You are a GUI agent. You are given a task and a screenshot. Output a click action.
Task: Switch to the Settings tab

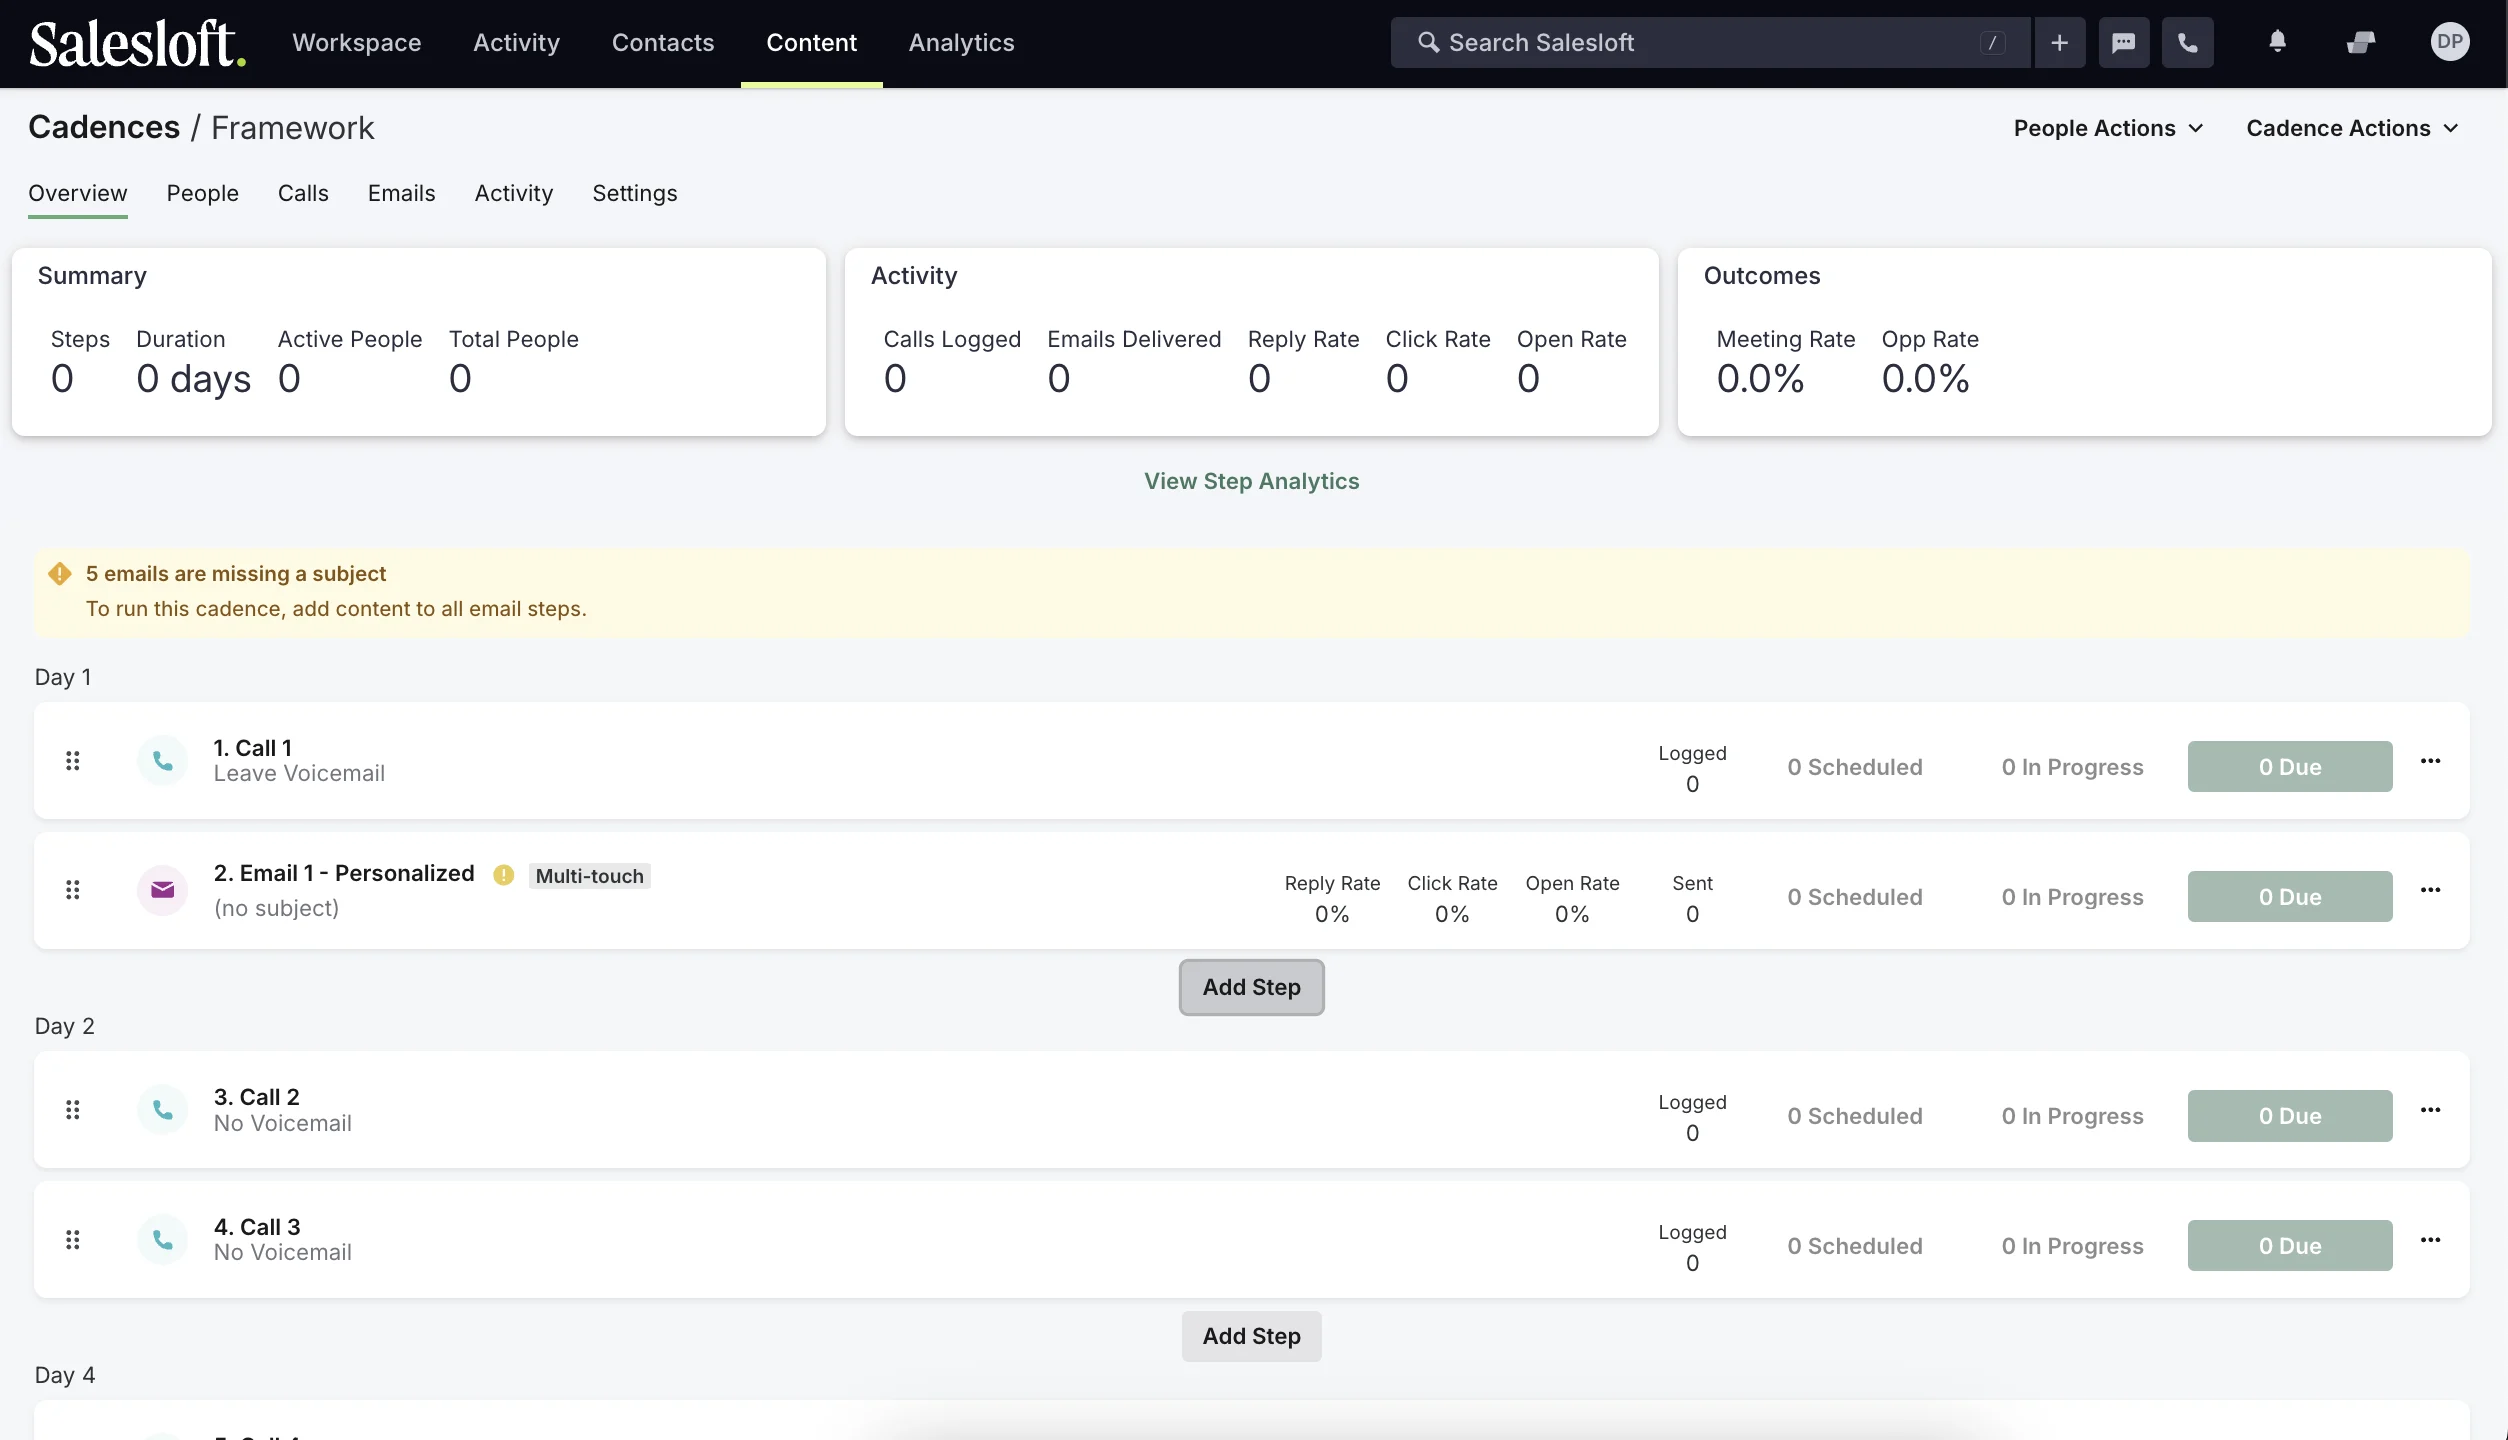click(635, 193)
